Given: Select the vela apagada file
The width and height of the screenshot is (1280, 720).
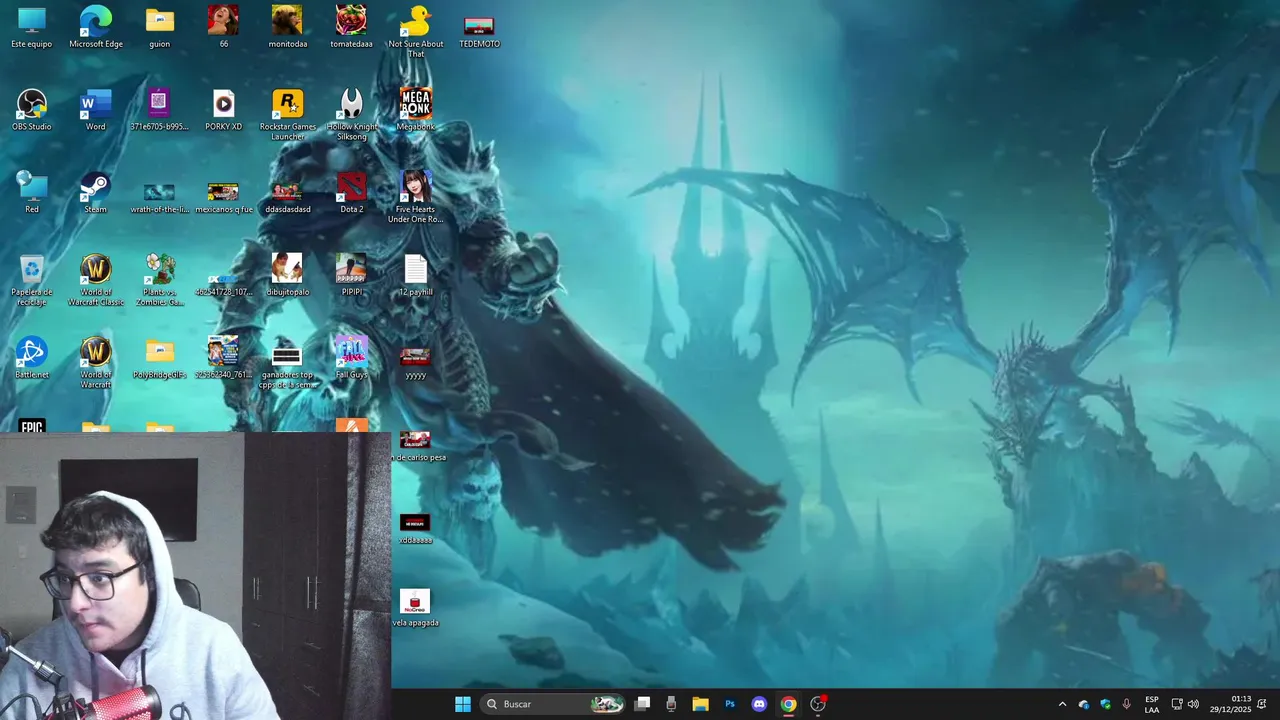Looking at the screenshot, I should coord(415,607).
